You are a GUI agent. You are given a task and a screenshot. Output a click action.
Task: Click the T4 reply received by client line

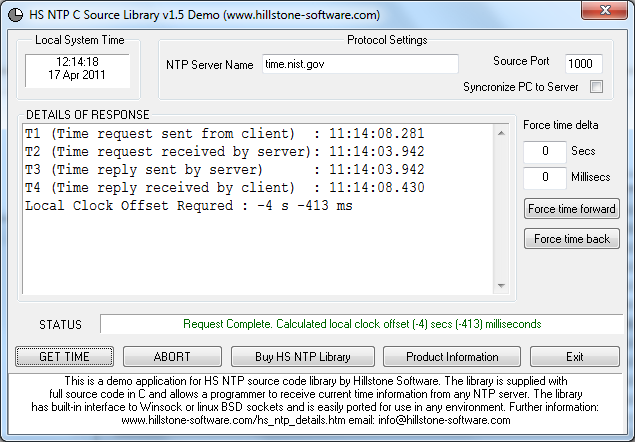point(225,187)
